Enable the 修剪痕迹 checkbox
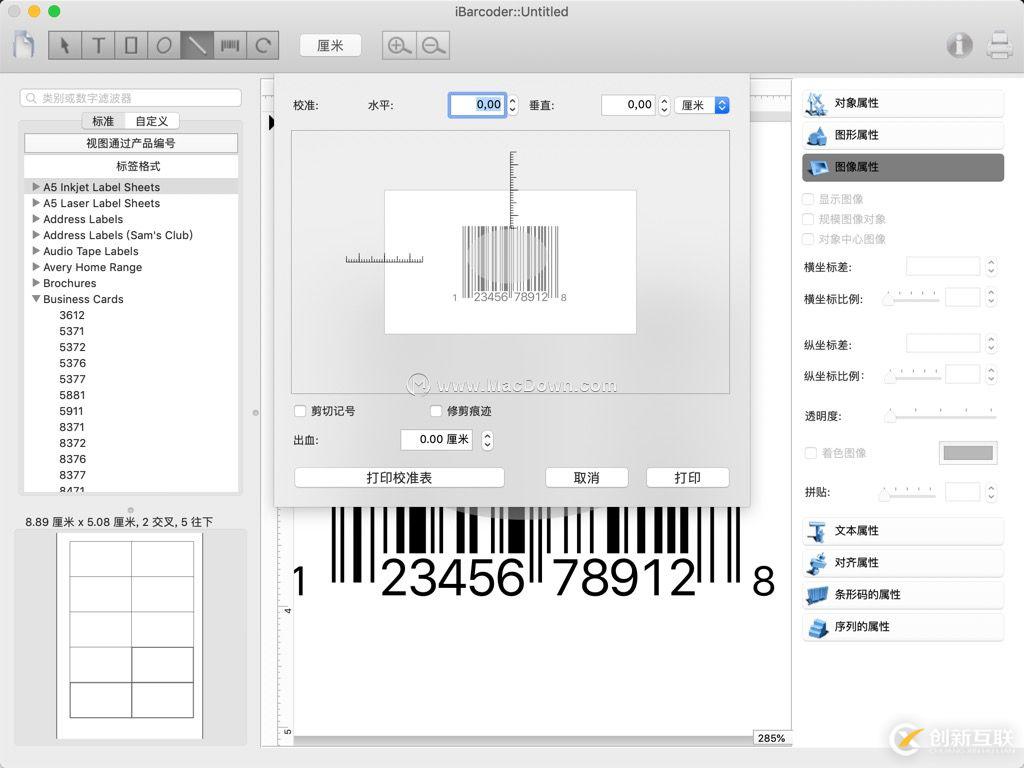The image size is (1024, 768). 436,411
